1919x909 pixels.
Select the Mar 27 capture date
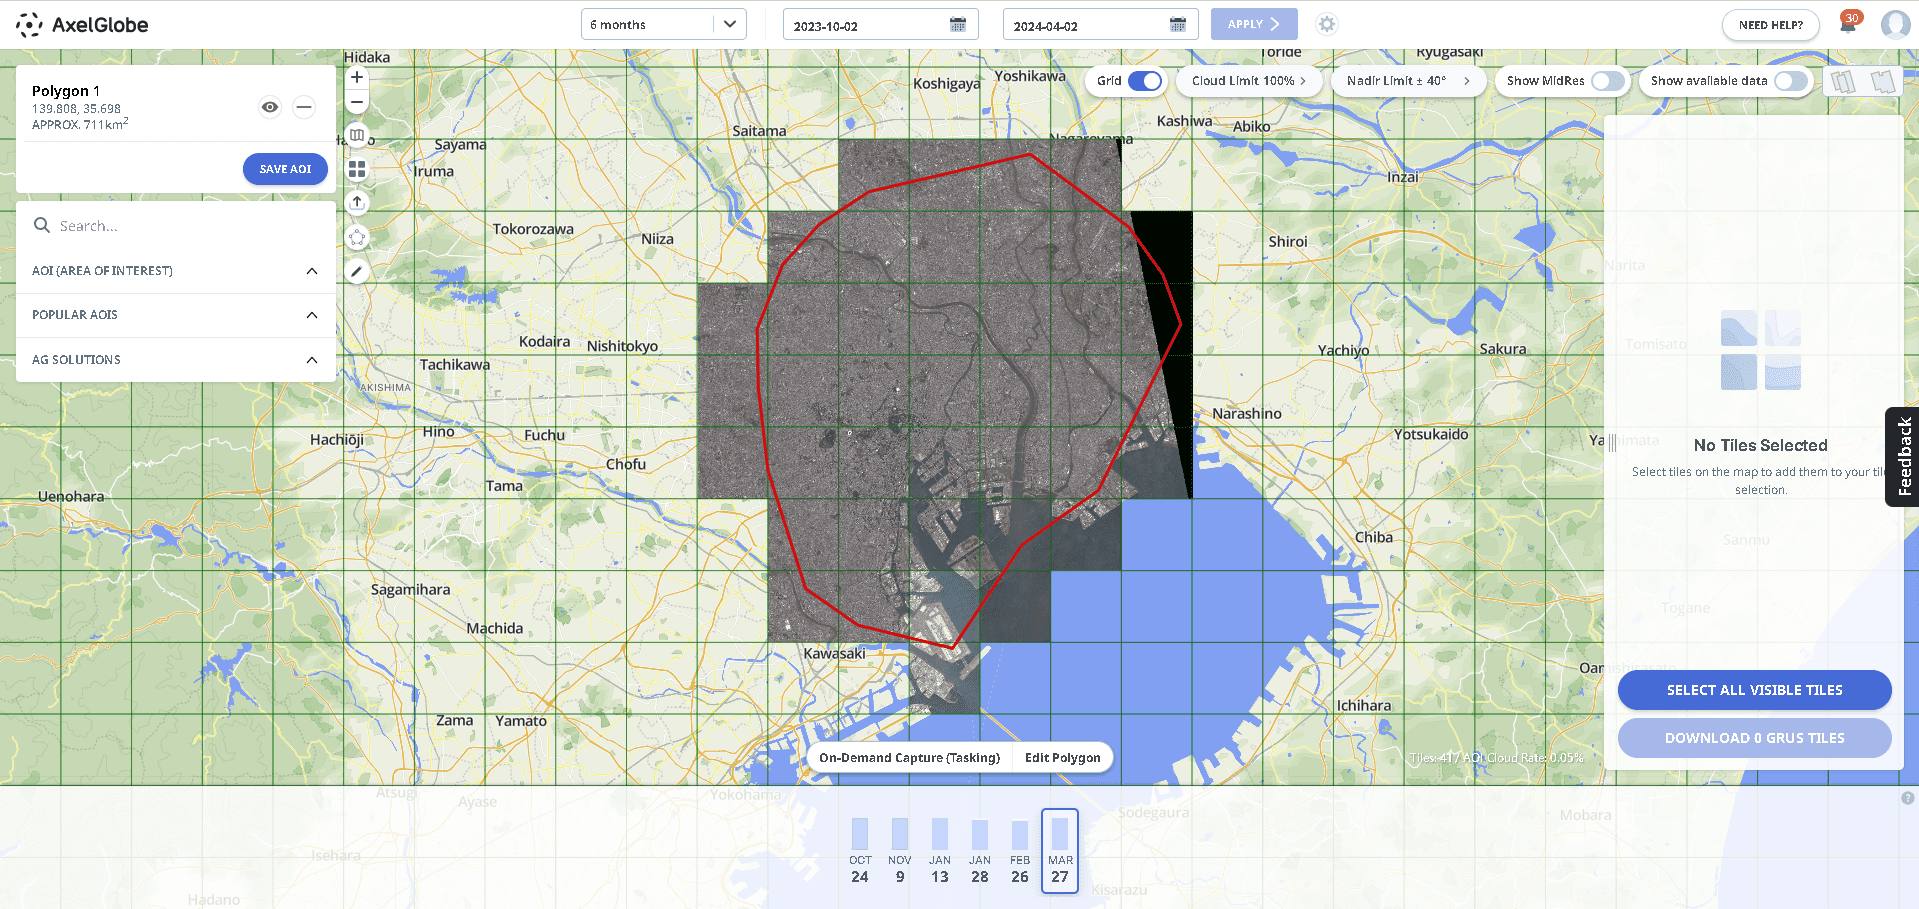point(1060,851)
